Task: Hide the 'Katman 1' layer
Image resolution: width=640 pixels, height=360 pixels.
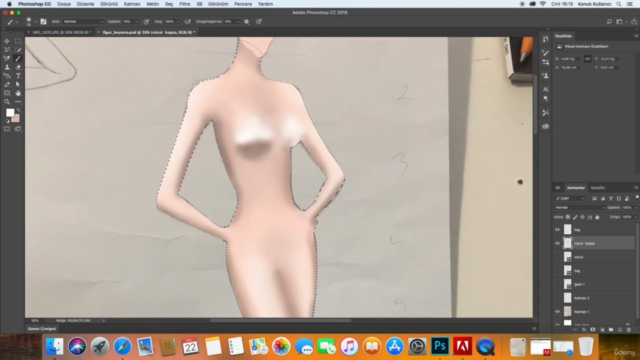Action: point(557,312)
